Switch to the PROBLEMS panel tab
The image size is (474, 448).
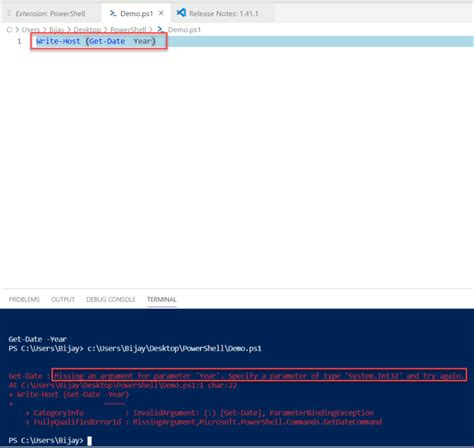point(24,299)
